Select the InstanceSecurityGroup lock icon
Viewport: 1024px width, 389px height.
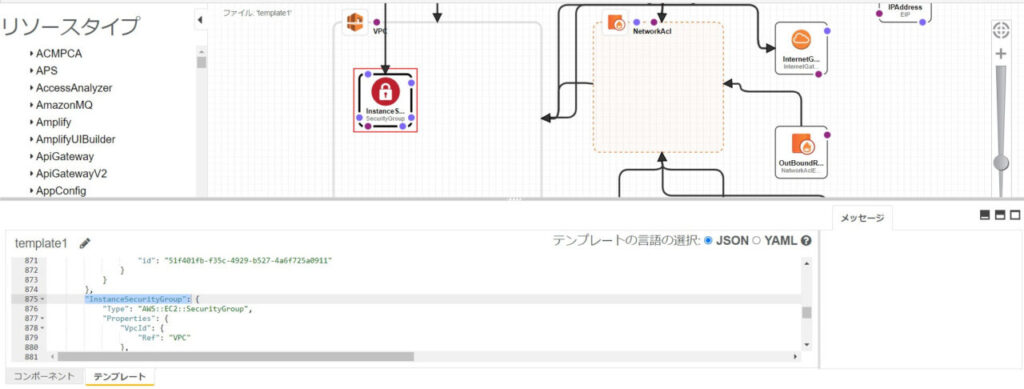pos(385,91)
